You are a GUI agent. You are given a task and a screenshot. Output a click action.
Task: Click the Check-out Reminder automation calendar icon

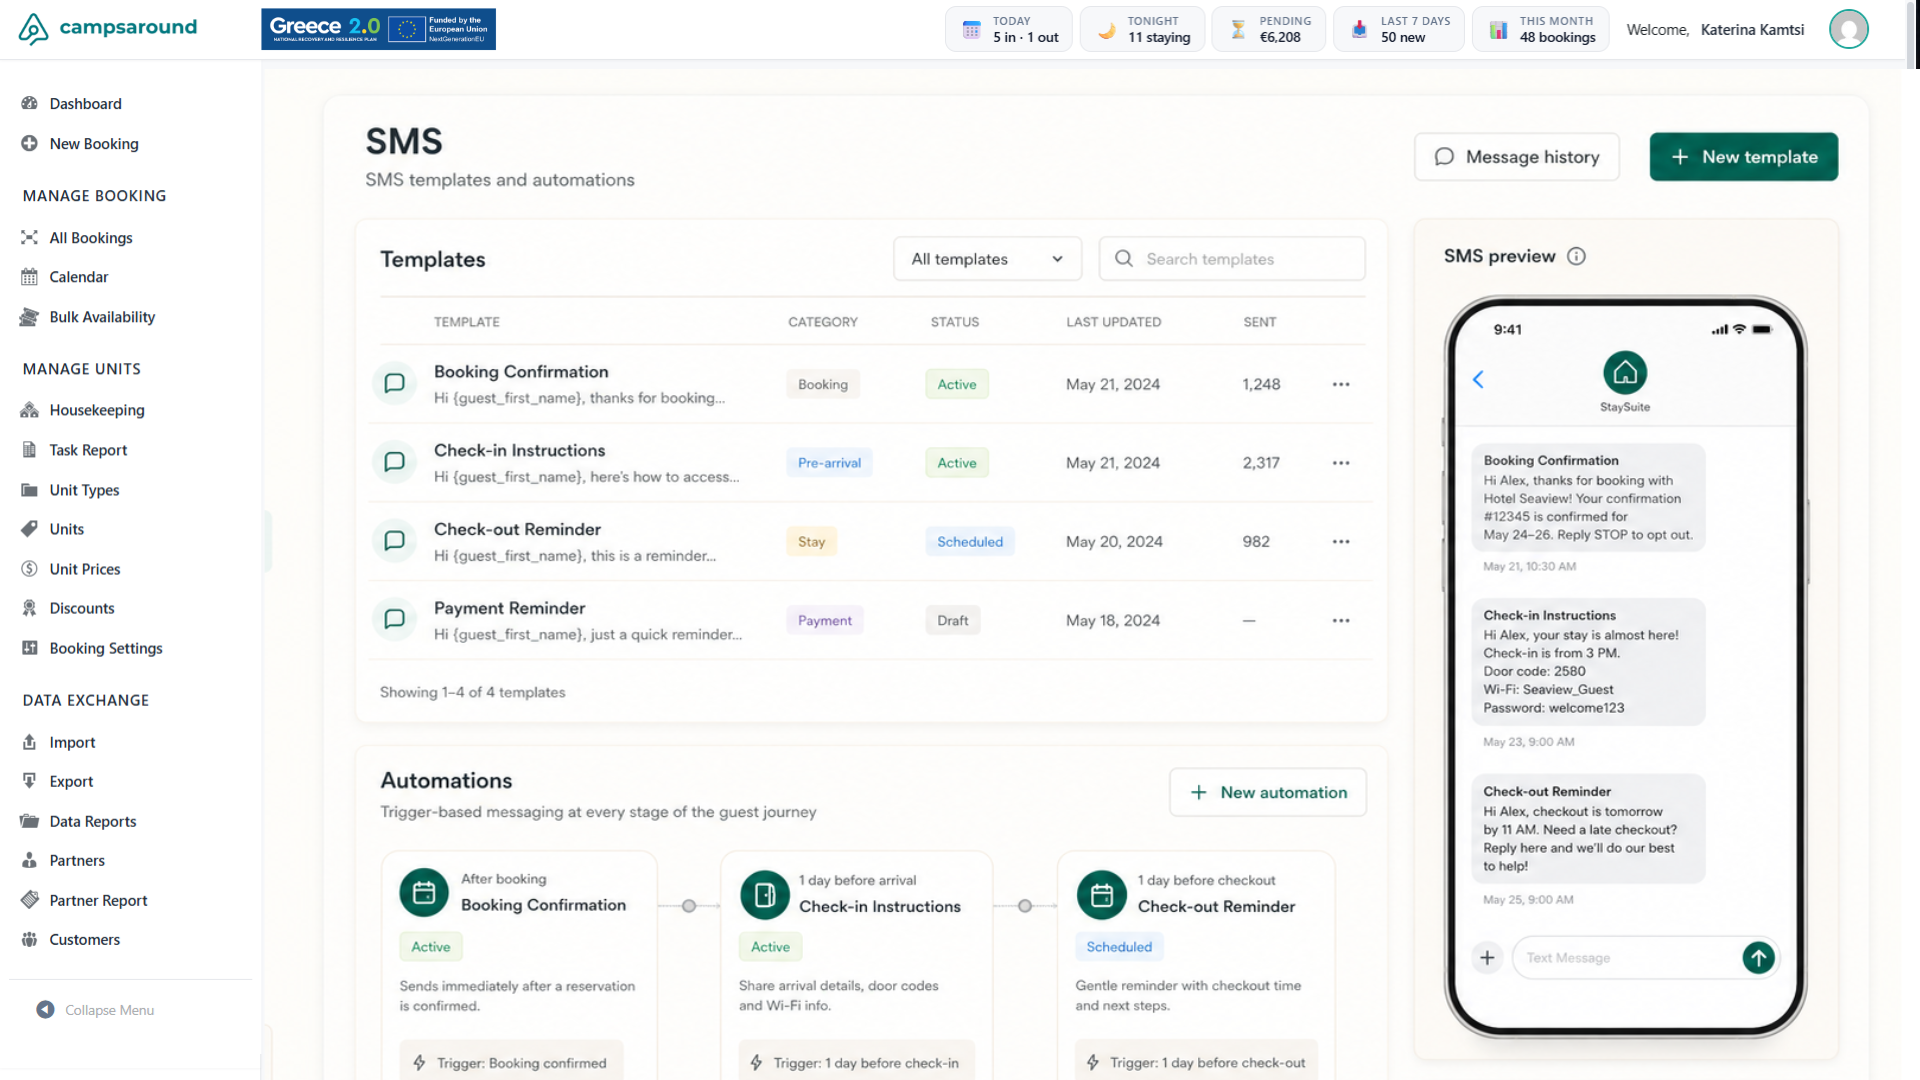click(x=1101, y=895)
